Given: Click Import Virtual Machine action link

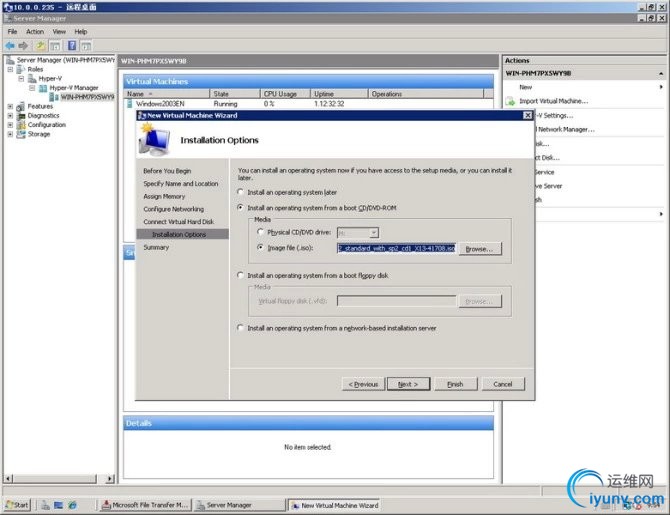Looking at the screenshot, I should click(553, 101).
